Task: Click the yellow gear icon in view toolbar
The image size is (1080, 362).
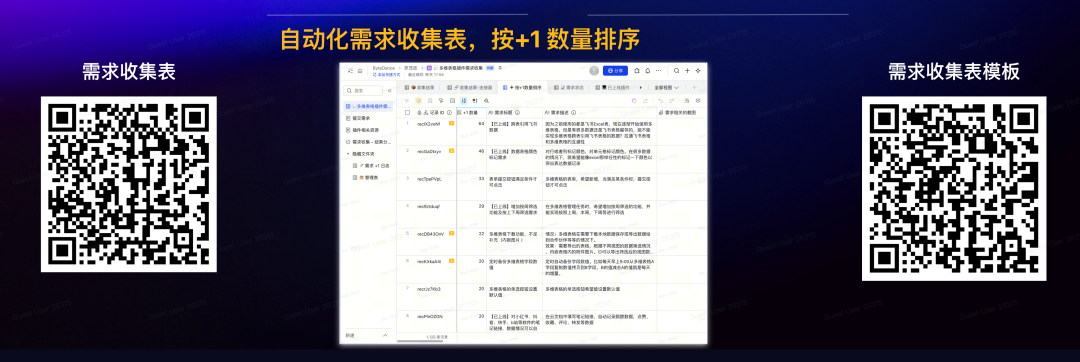Action: (419, 100)
